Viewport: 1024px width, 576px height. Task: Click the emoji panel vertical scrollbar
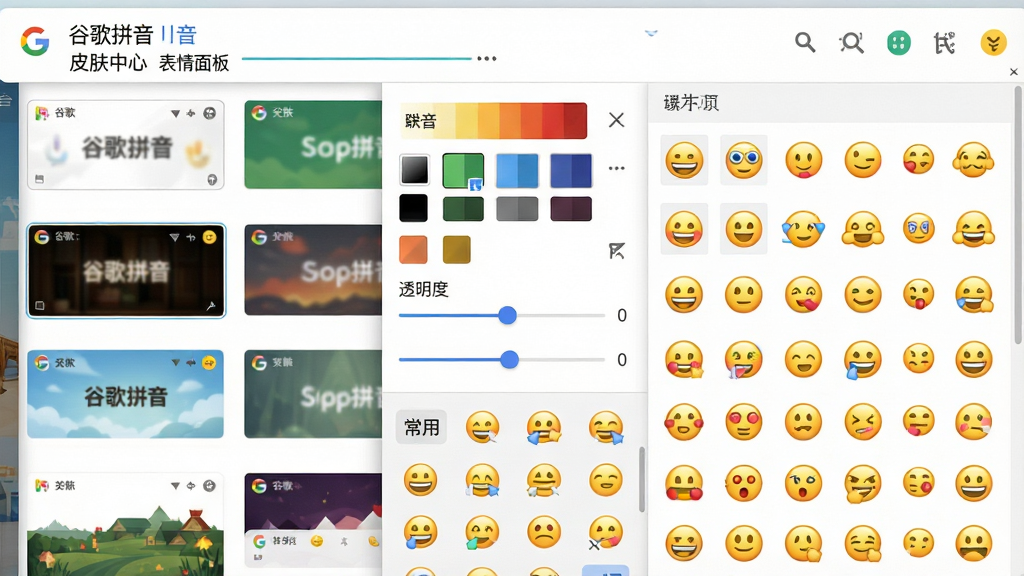1017,216
